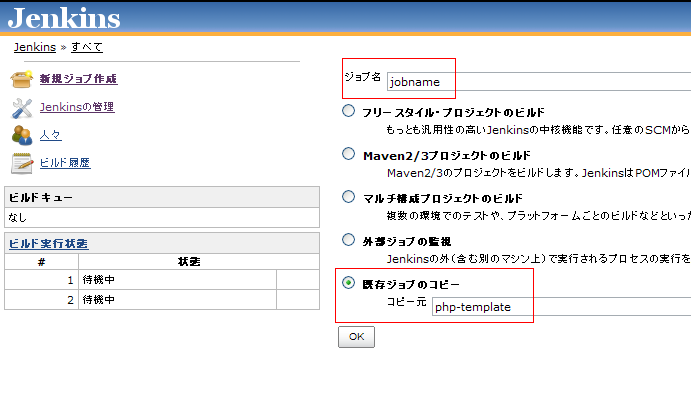Open the ビルド実行状態 link
The image size is (691, 393).
tap(48, 244)
